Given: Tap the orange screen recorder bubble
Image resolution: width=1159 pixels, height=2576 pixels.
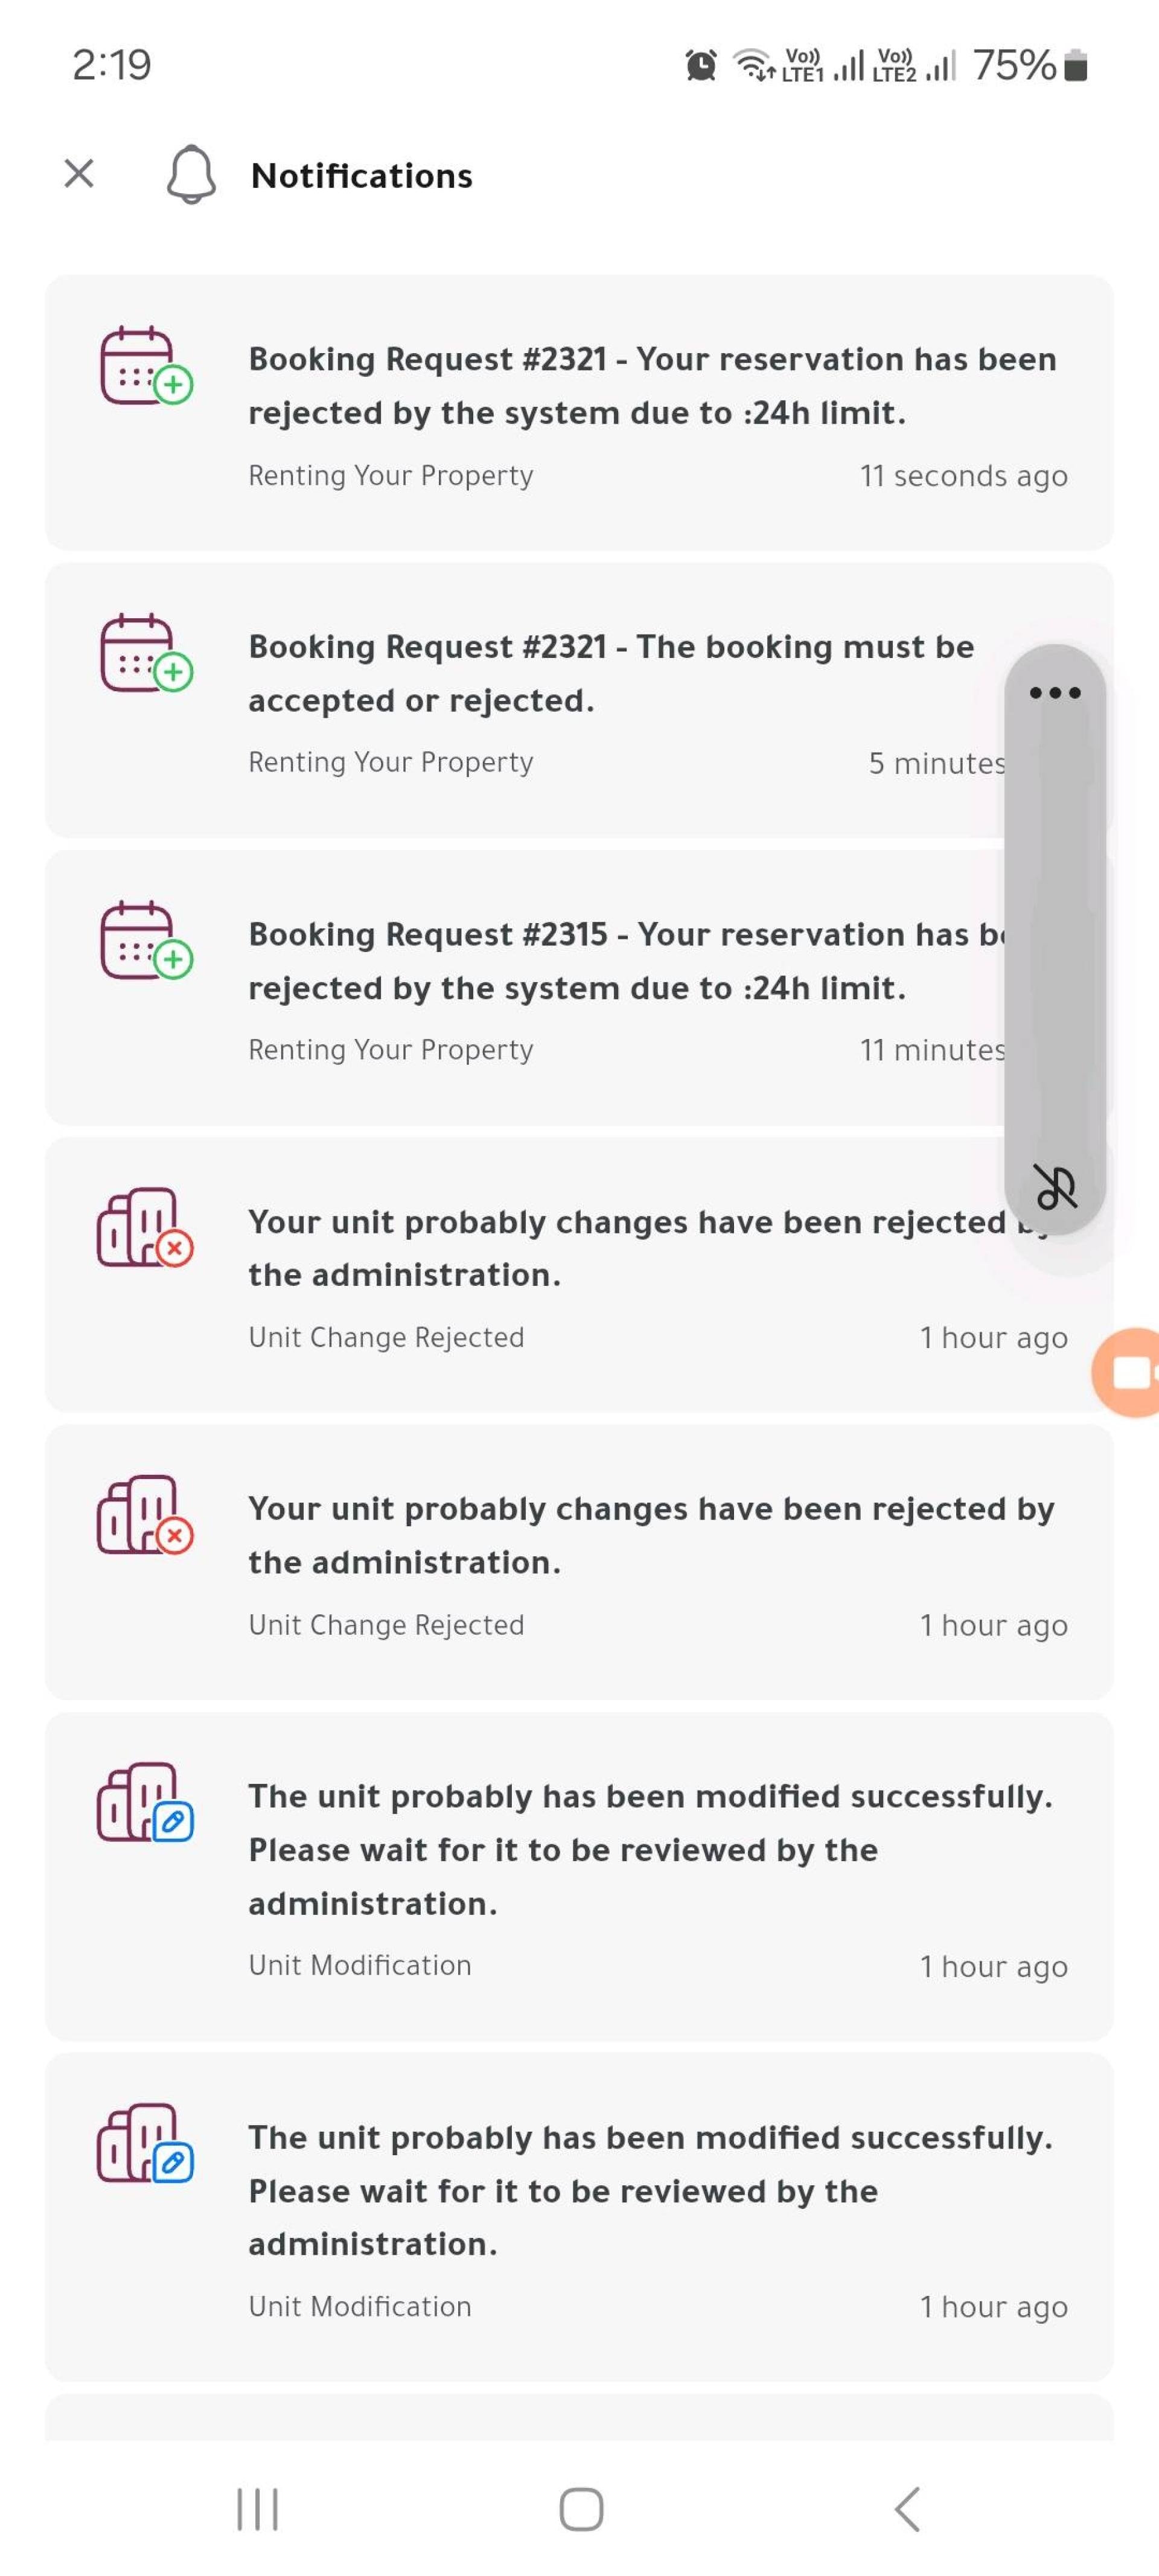Looking at the screenshot, I should click(1126, 1372).
